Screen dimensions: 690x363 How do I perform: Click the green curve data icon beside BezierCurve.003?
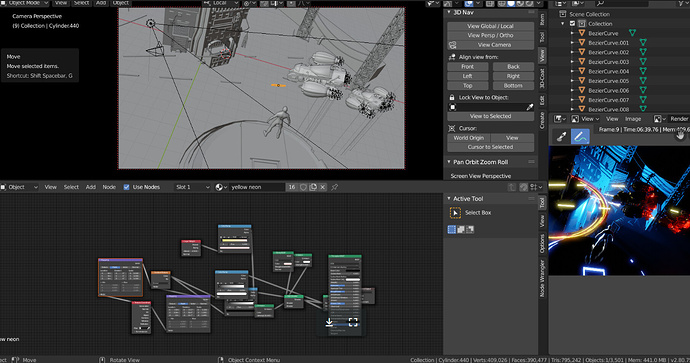643,62
